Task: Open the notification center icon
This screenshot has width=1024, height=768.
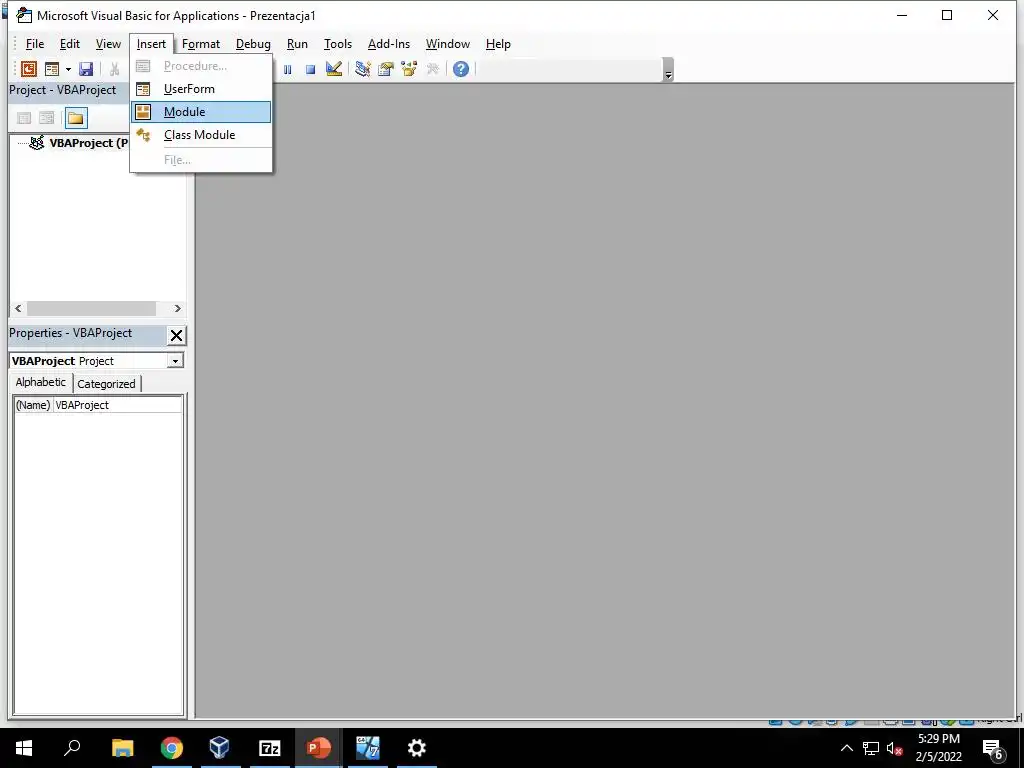Action: (993, 749)
